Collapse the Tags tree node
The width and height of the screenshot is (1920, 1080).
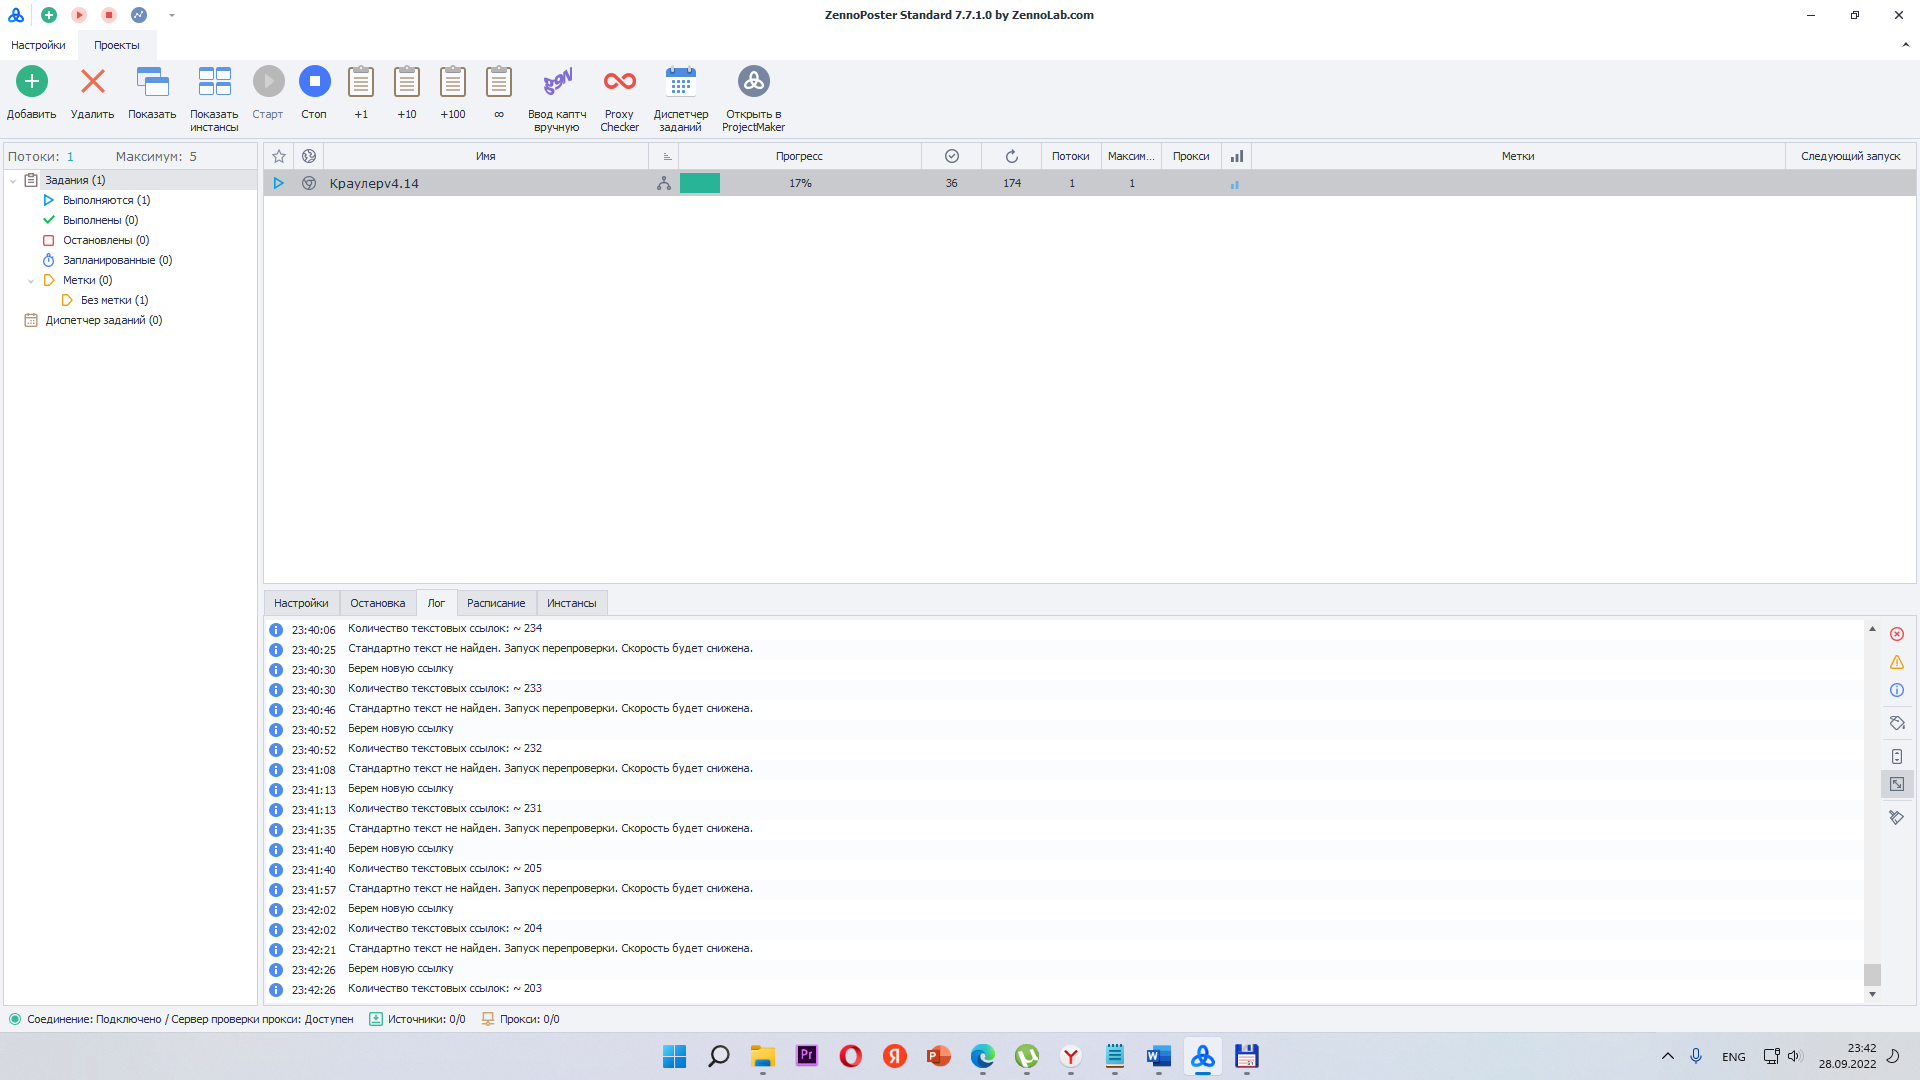(31, 281)
